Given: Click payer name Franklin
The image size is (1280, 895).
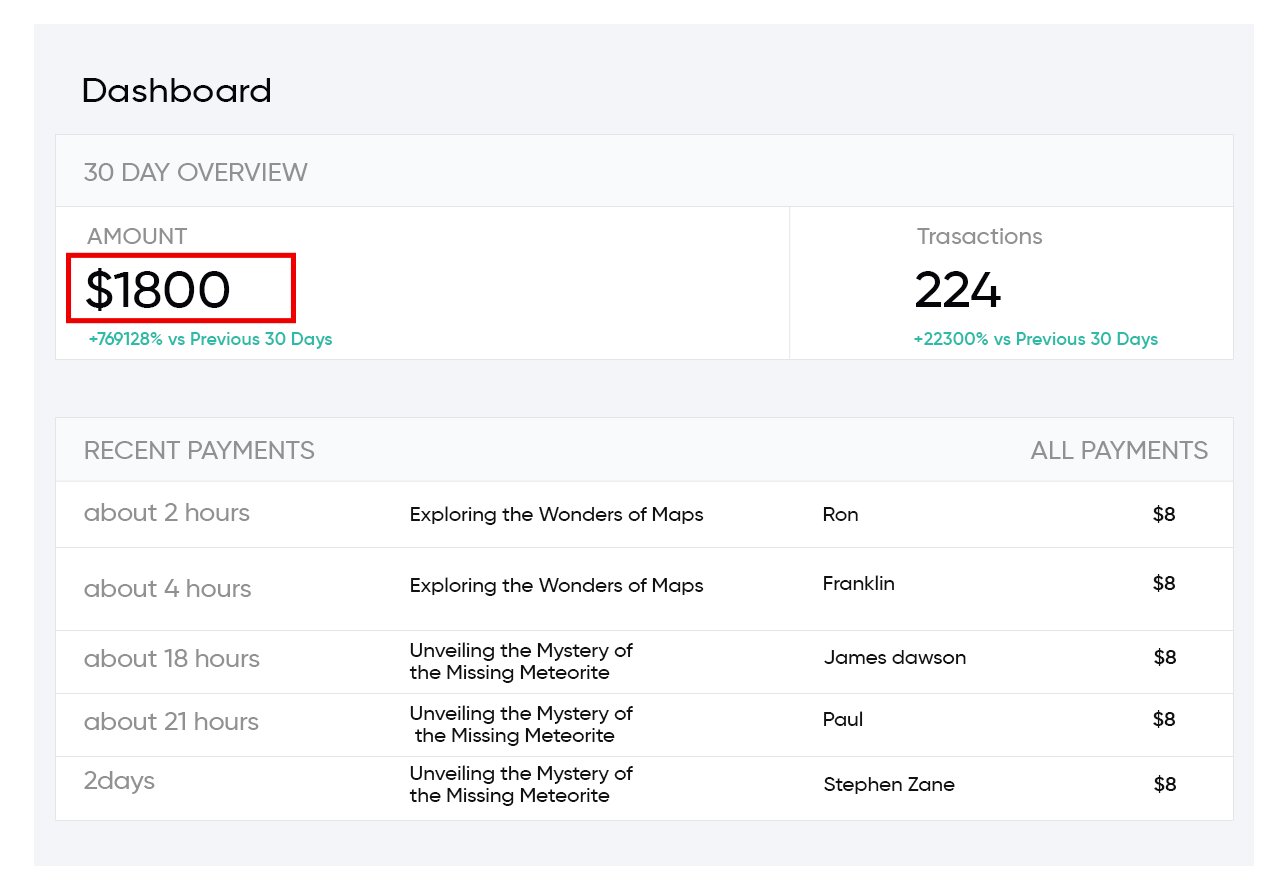Looking at the screenshot, I should [x=858, y=584].
